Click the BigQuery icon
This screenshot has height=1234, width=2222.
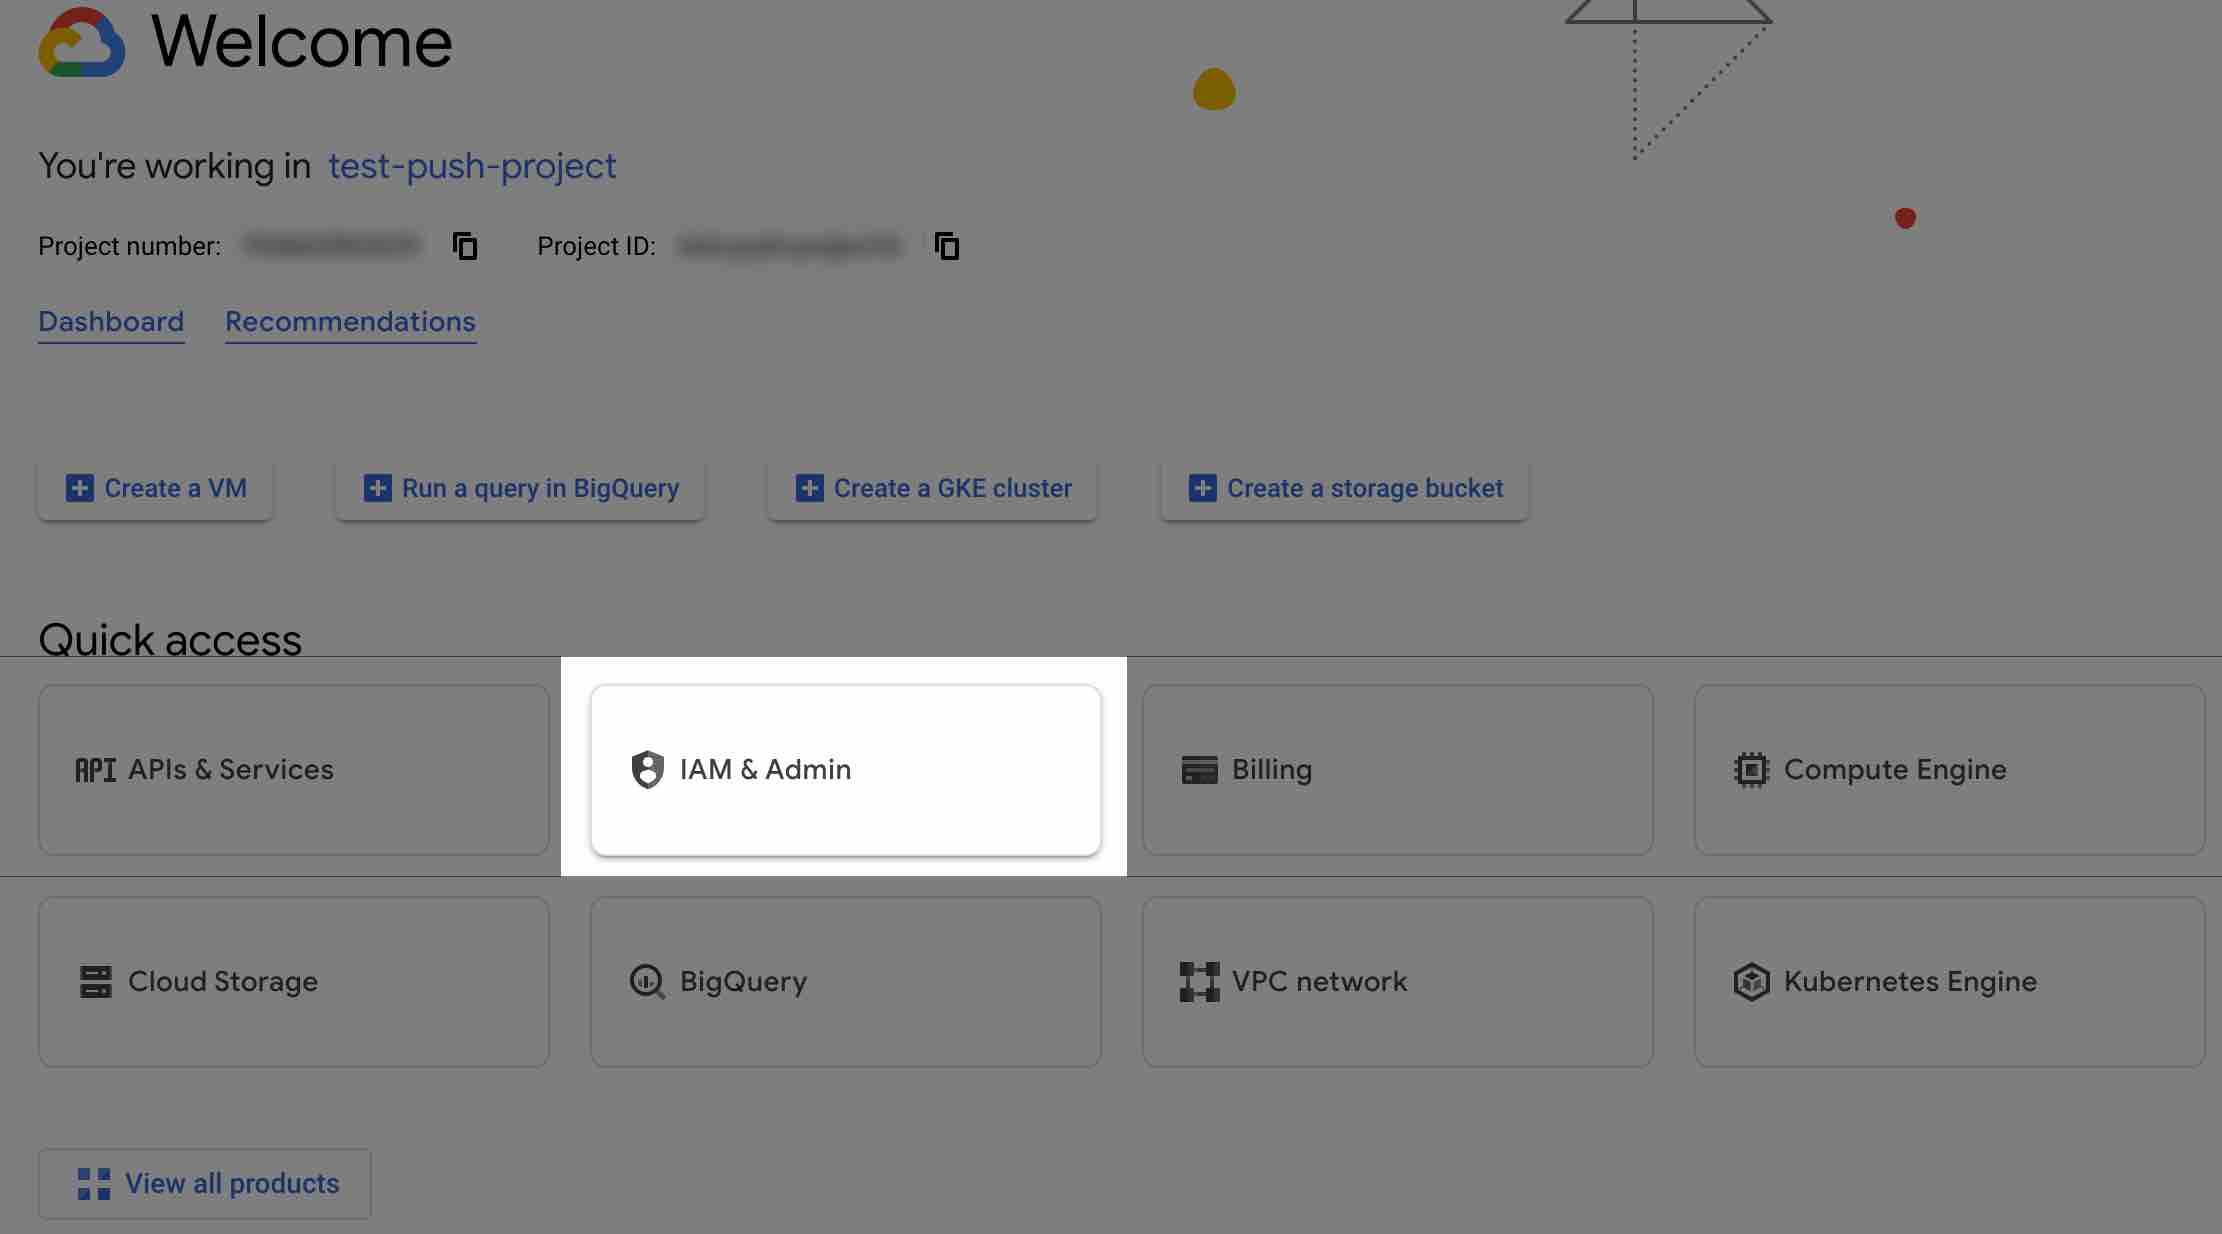pyautogui.click(x=645, y=980)
